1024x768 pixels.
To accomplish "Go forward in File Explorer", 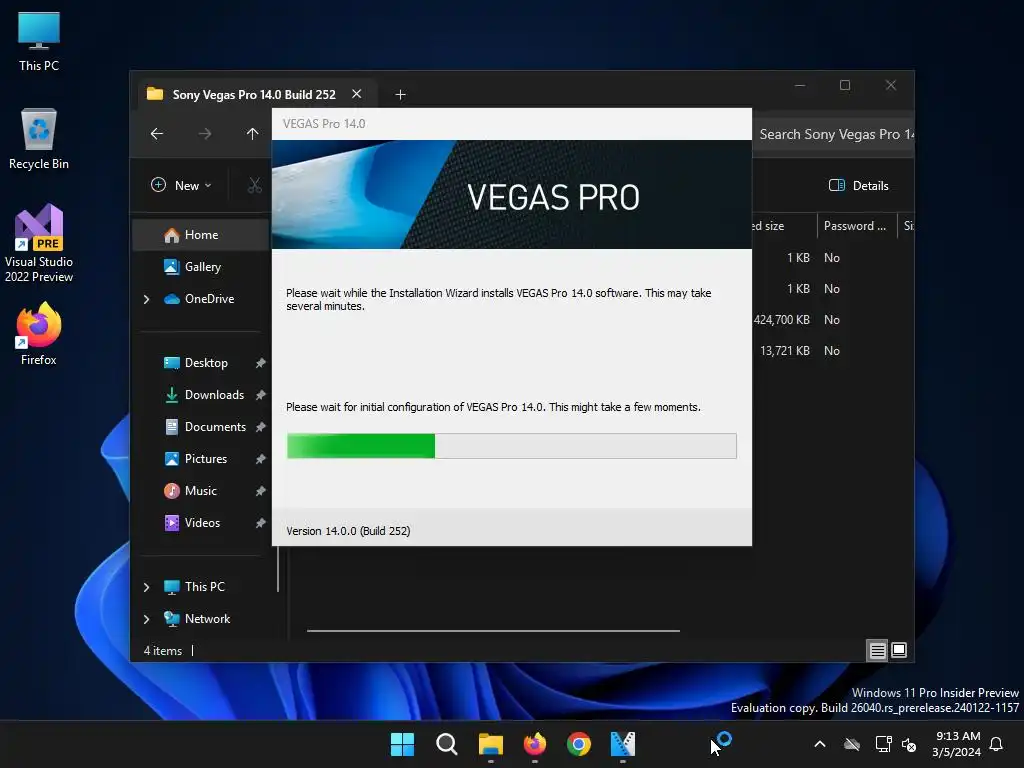I will 205,134.
